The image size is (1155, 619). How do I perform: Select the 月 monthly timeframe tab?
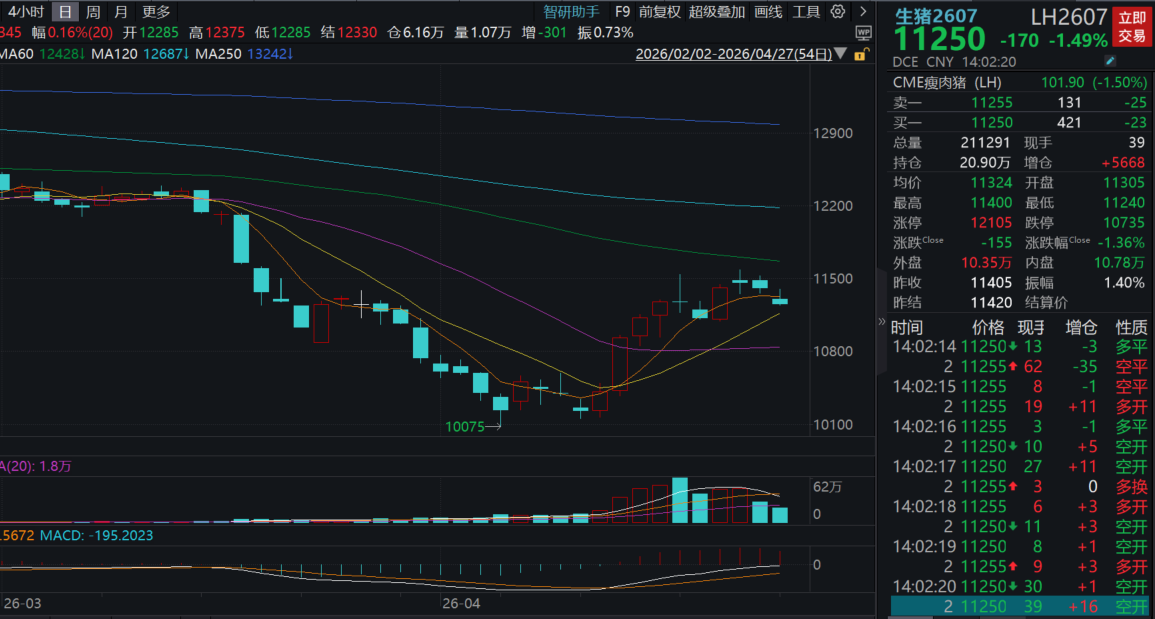coord(121,12)
